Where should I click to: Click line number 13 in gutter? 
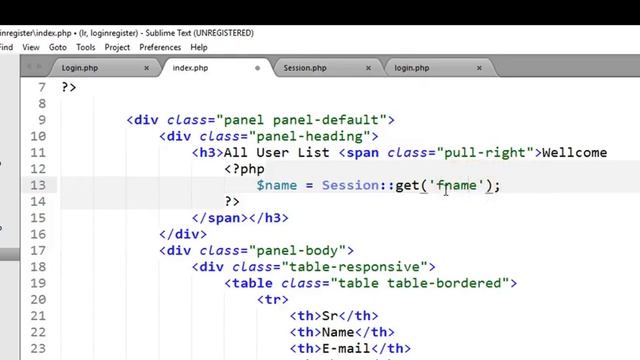pyautogui.click(x=38, y=185)
